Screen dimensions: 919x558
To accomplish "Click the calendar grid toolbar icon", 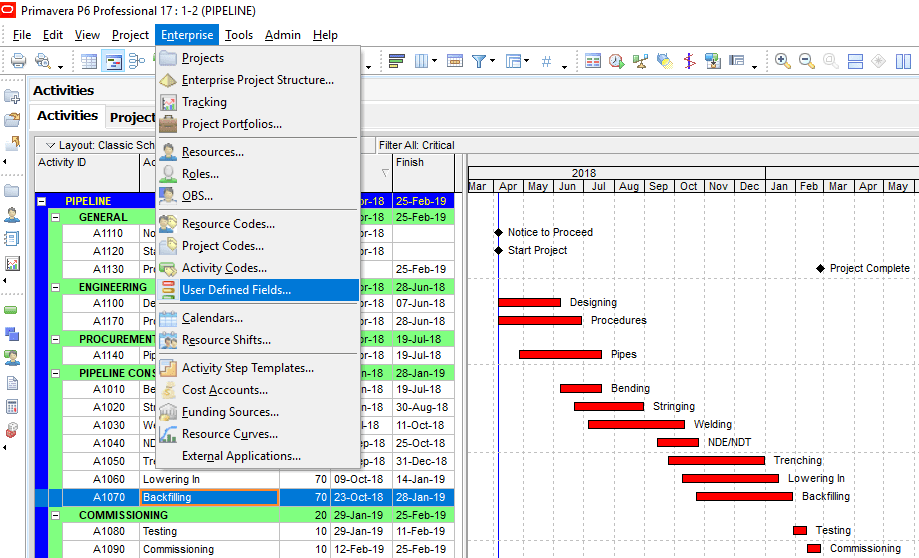I will 593,61.
